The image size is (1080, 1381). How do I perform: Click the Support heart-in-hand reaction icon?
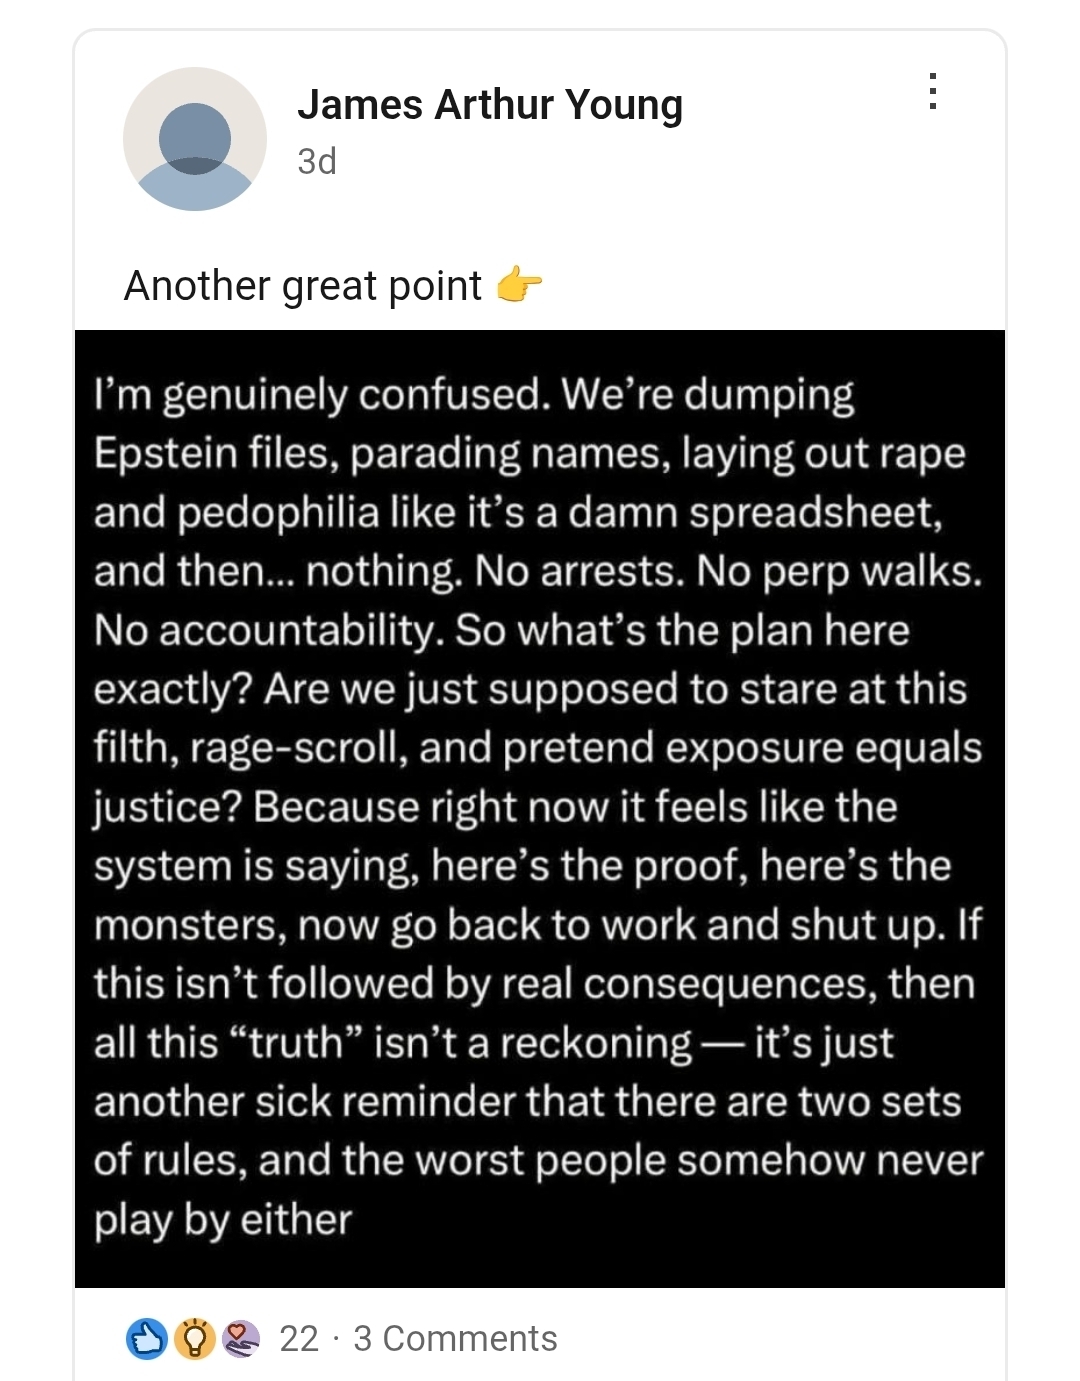click(240, 1338)
